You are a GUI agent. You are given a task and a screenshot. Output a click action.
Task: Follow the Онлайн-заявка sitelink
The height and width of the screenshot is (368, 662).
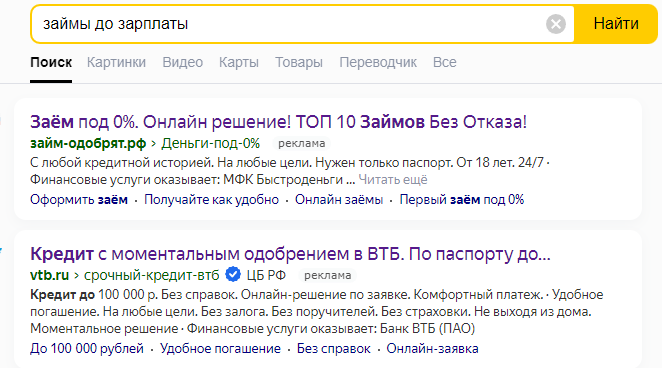pos(432,349)
